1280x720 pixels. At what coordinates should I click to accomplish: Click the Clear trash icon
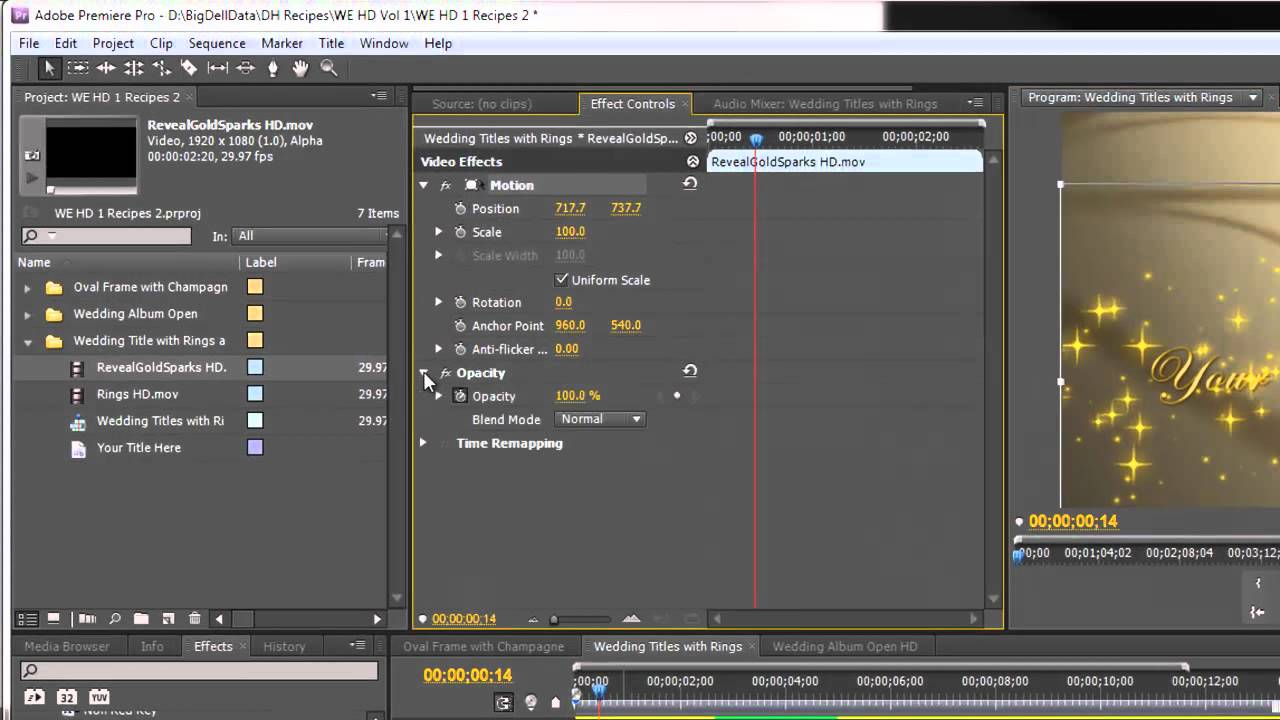[x=195, y=619]
